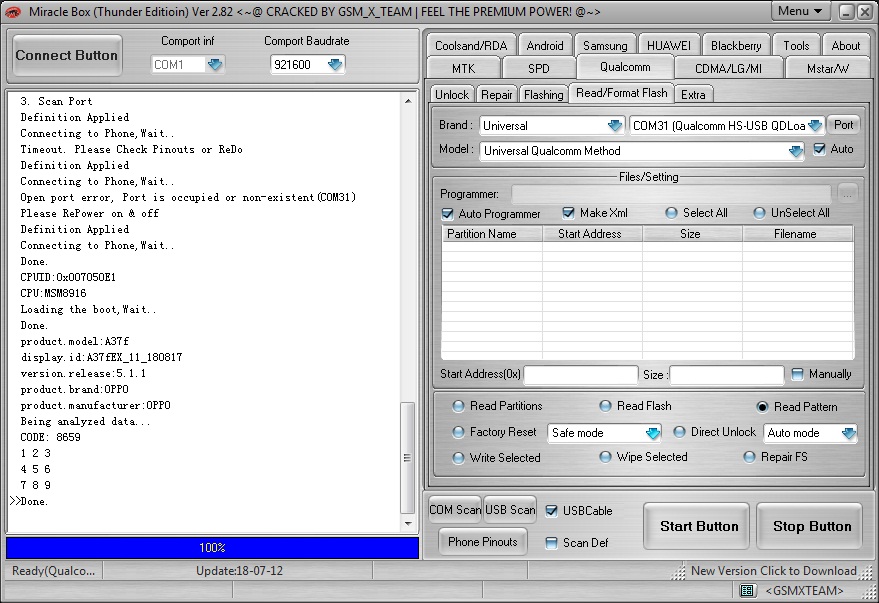Open the Unlock sub-tab
Image resolution: width=879 pixels, height=603 pixels.
click(452, 95)
